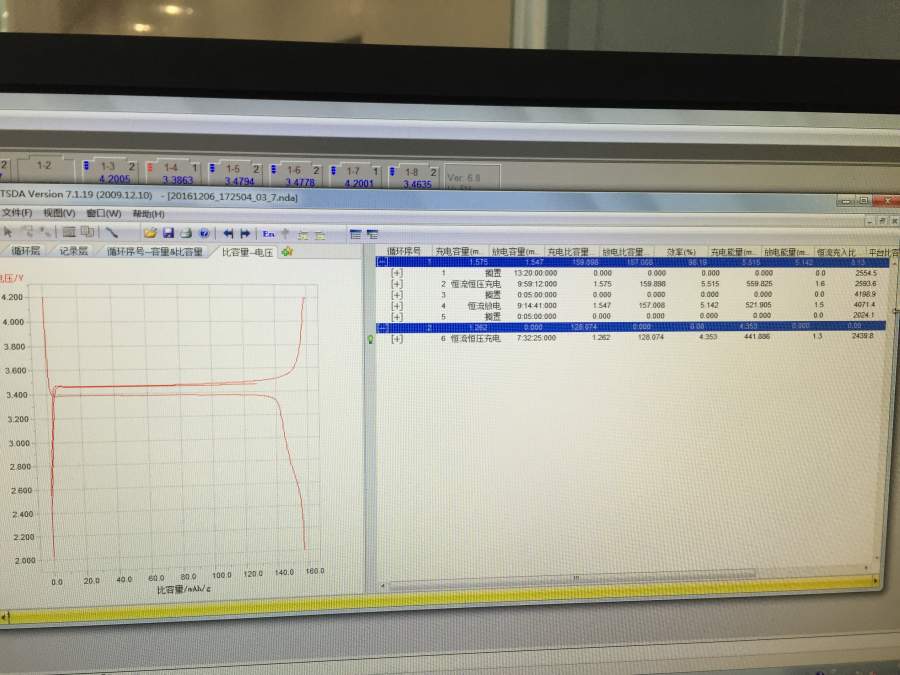The width and height of the screenshot is (900, 675).
Task: Select the 比容量-电压 tab
Action: coord(247,252)
